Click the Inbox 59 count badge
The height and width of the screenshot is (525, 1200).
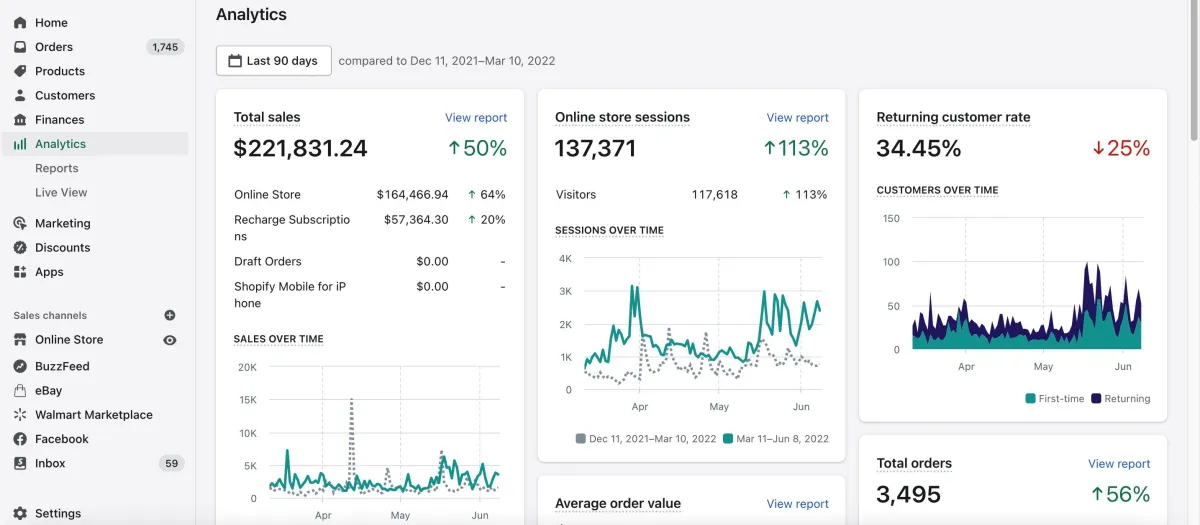click(172, 463)
